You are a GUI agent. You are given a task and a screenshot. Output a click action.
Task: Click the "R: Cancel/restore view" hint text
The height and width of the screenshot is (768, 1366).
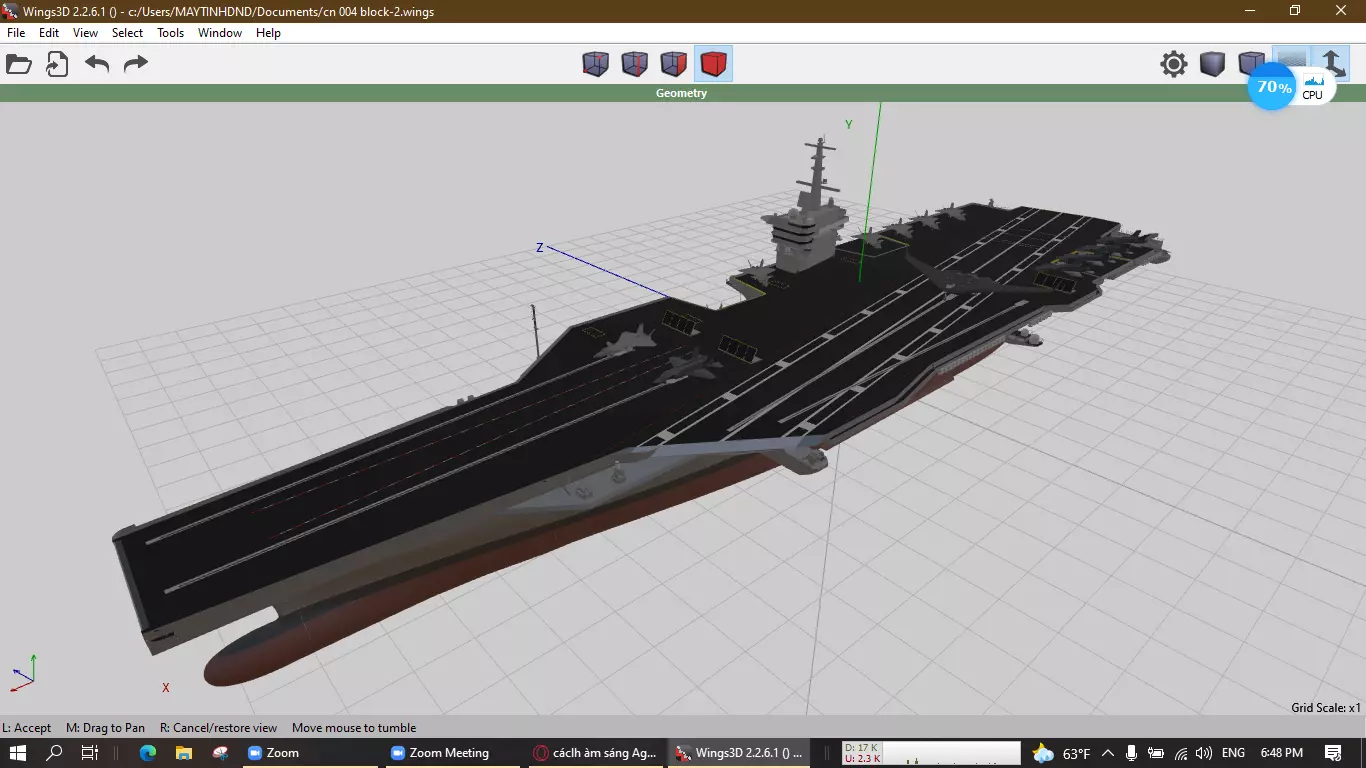[218, 728]
